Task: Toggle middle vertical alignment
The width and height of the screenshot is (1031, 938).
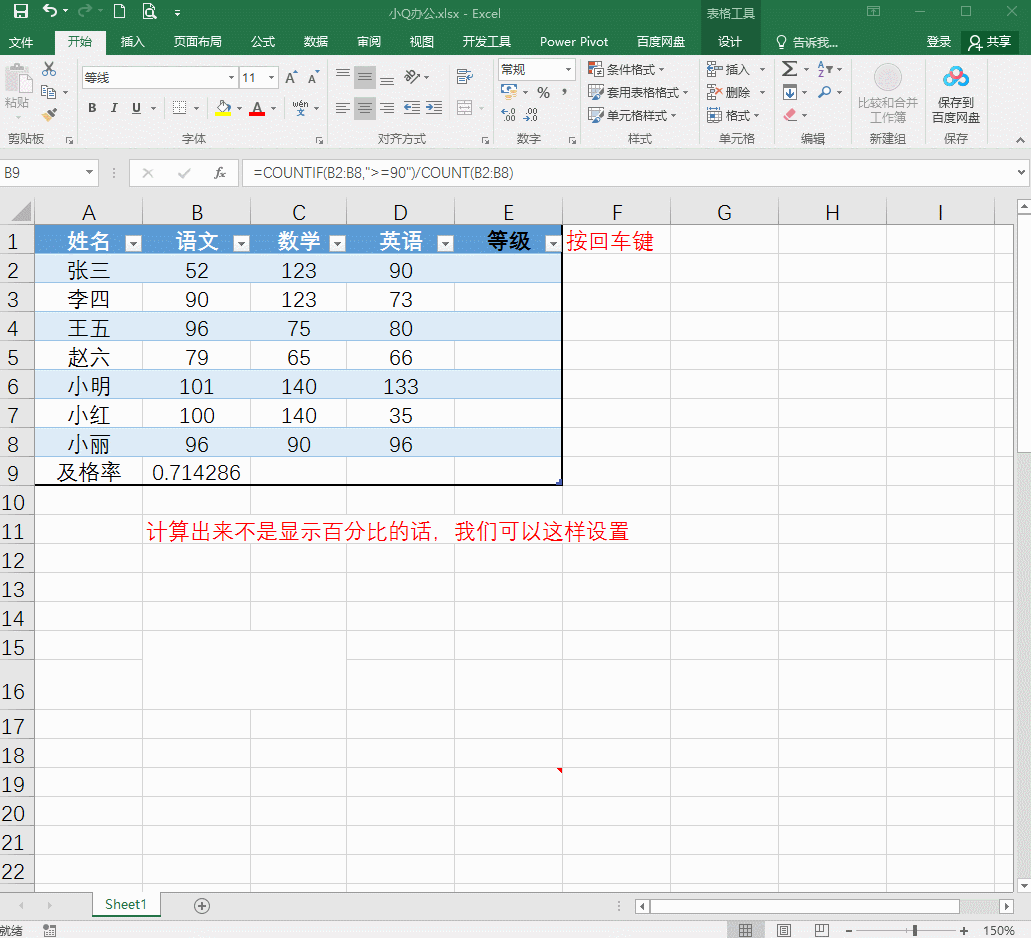Action: [365, 78]
